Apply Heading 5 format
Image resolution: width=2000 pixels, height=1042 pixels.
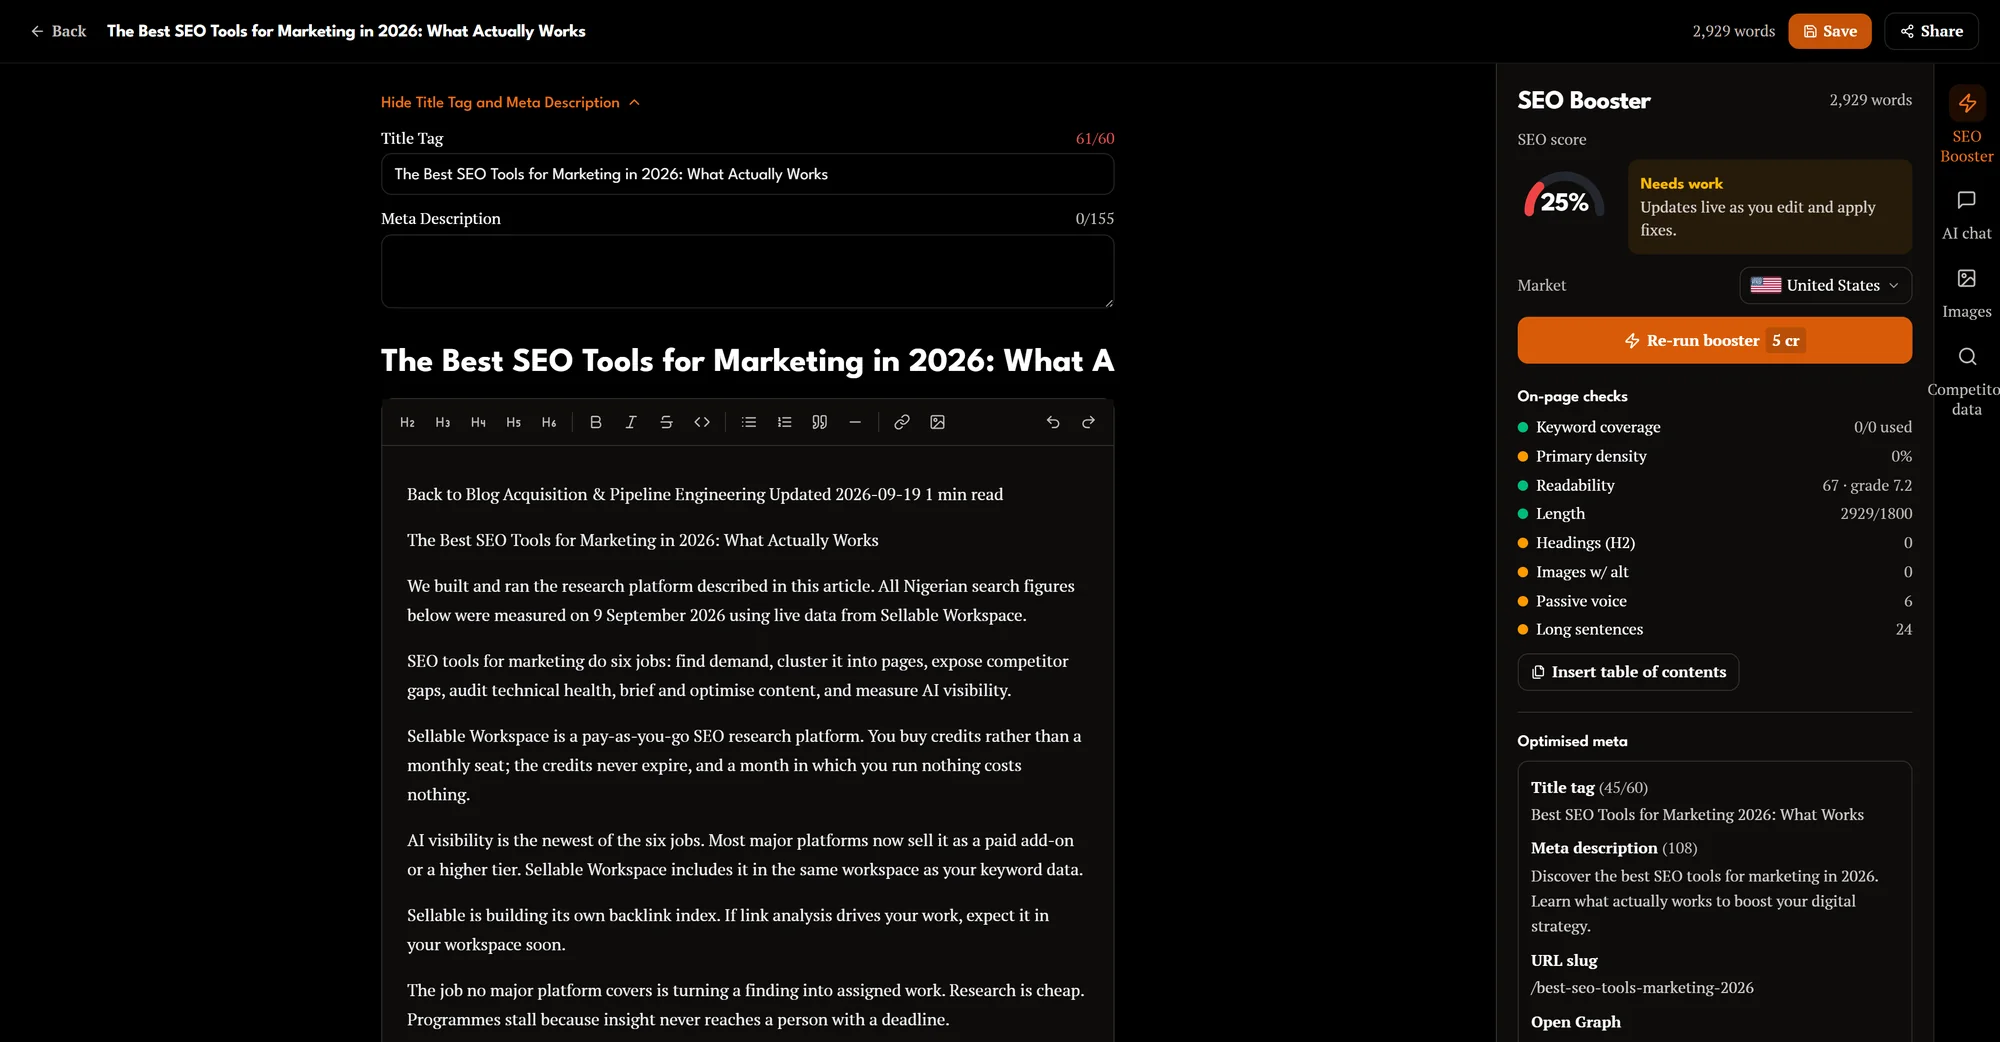(514, 422)
